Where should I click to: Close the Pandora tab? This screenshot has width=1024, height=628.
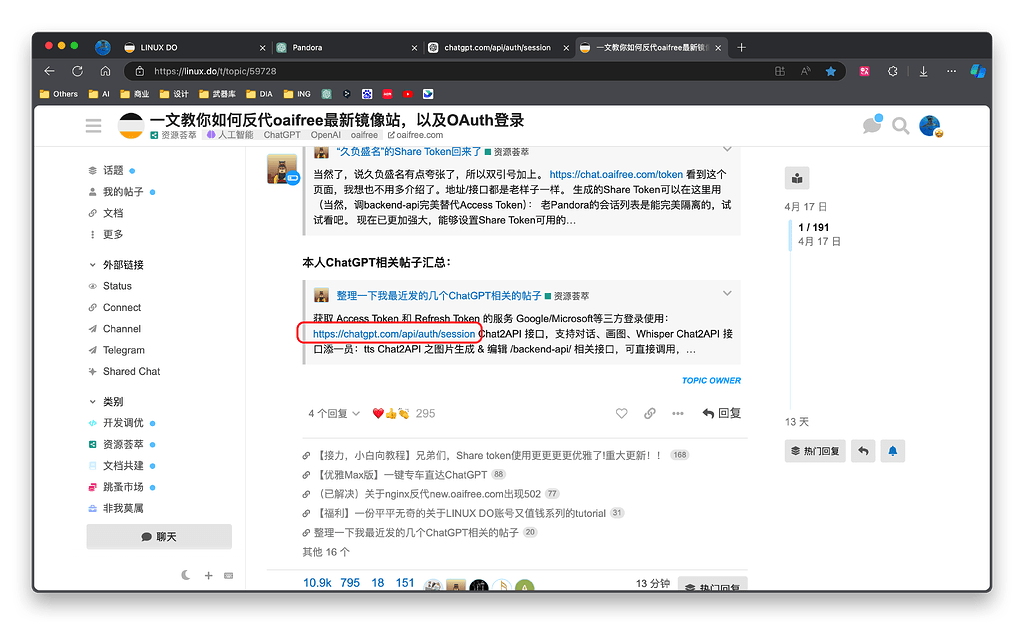[x=414, y=48]
